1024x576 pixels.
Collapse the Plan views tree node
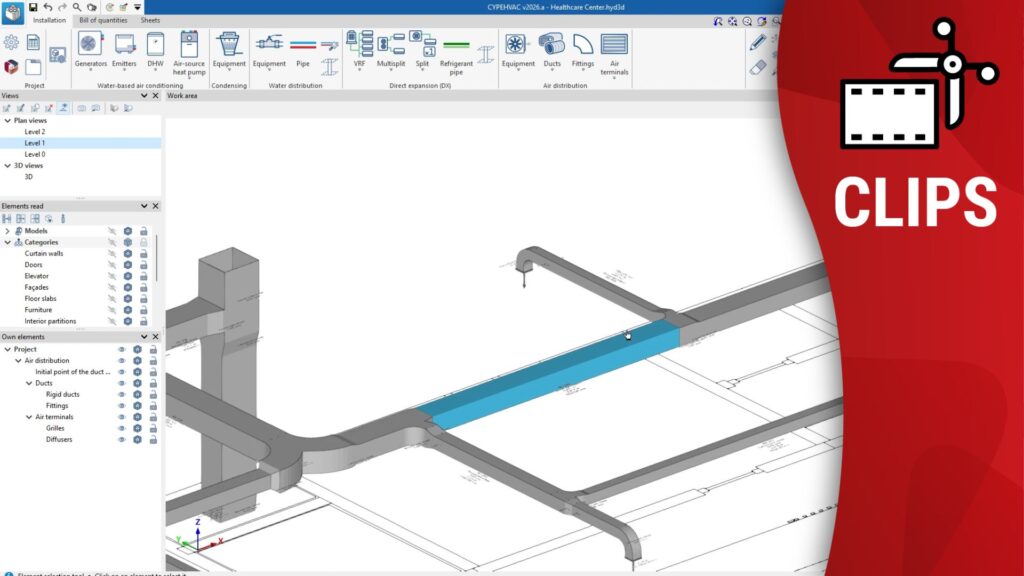pos(8,120)
